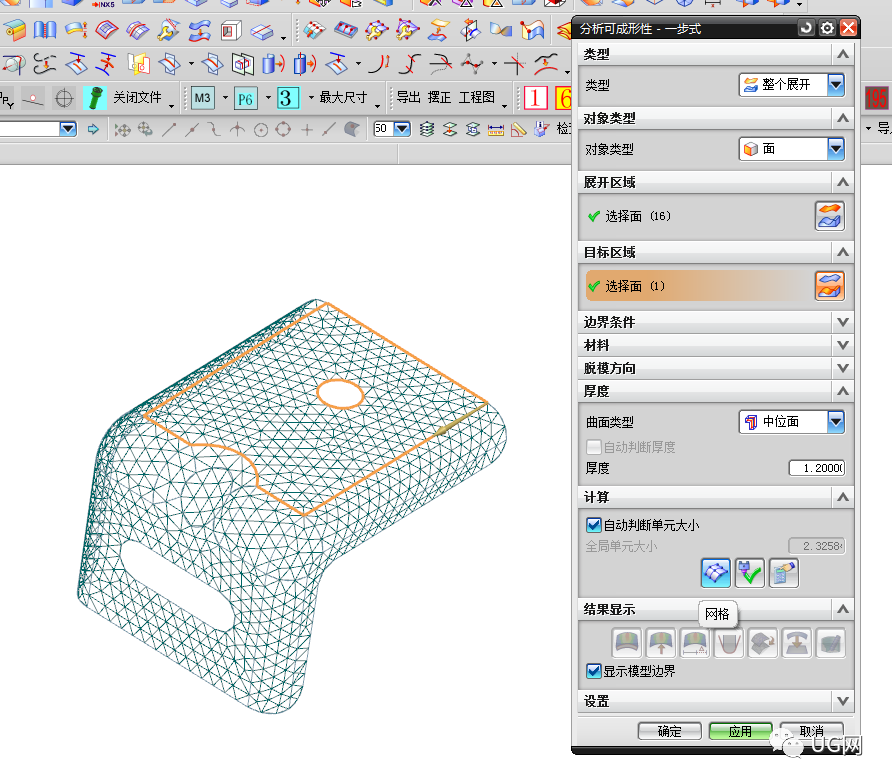Click the 厚度 value input field
The width and height of the screenshot is (892, 784).
point(817,468)
